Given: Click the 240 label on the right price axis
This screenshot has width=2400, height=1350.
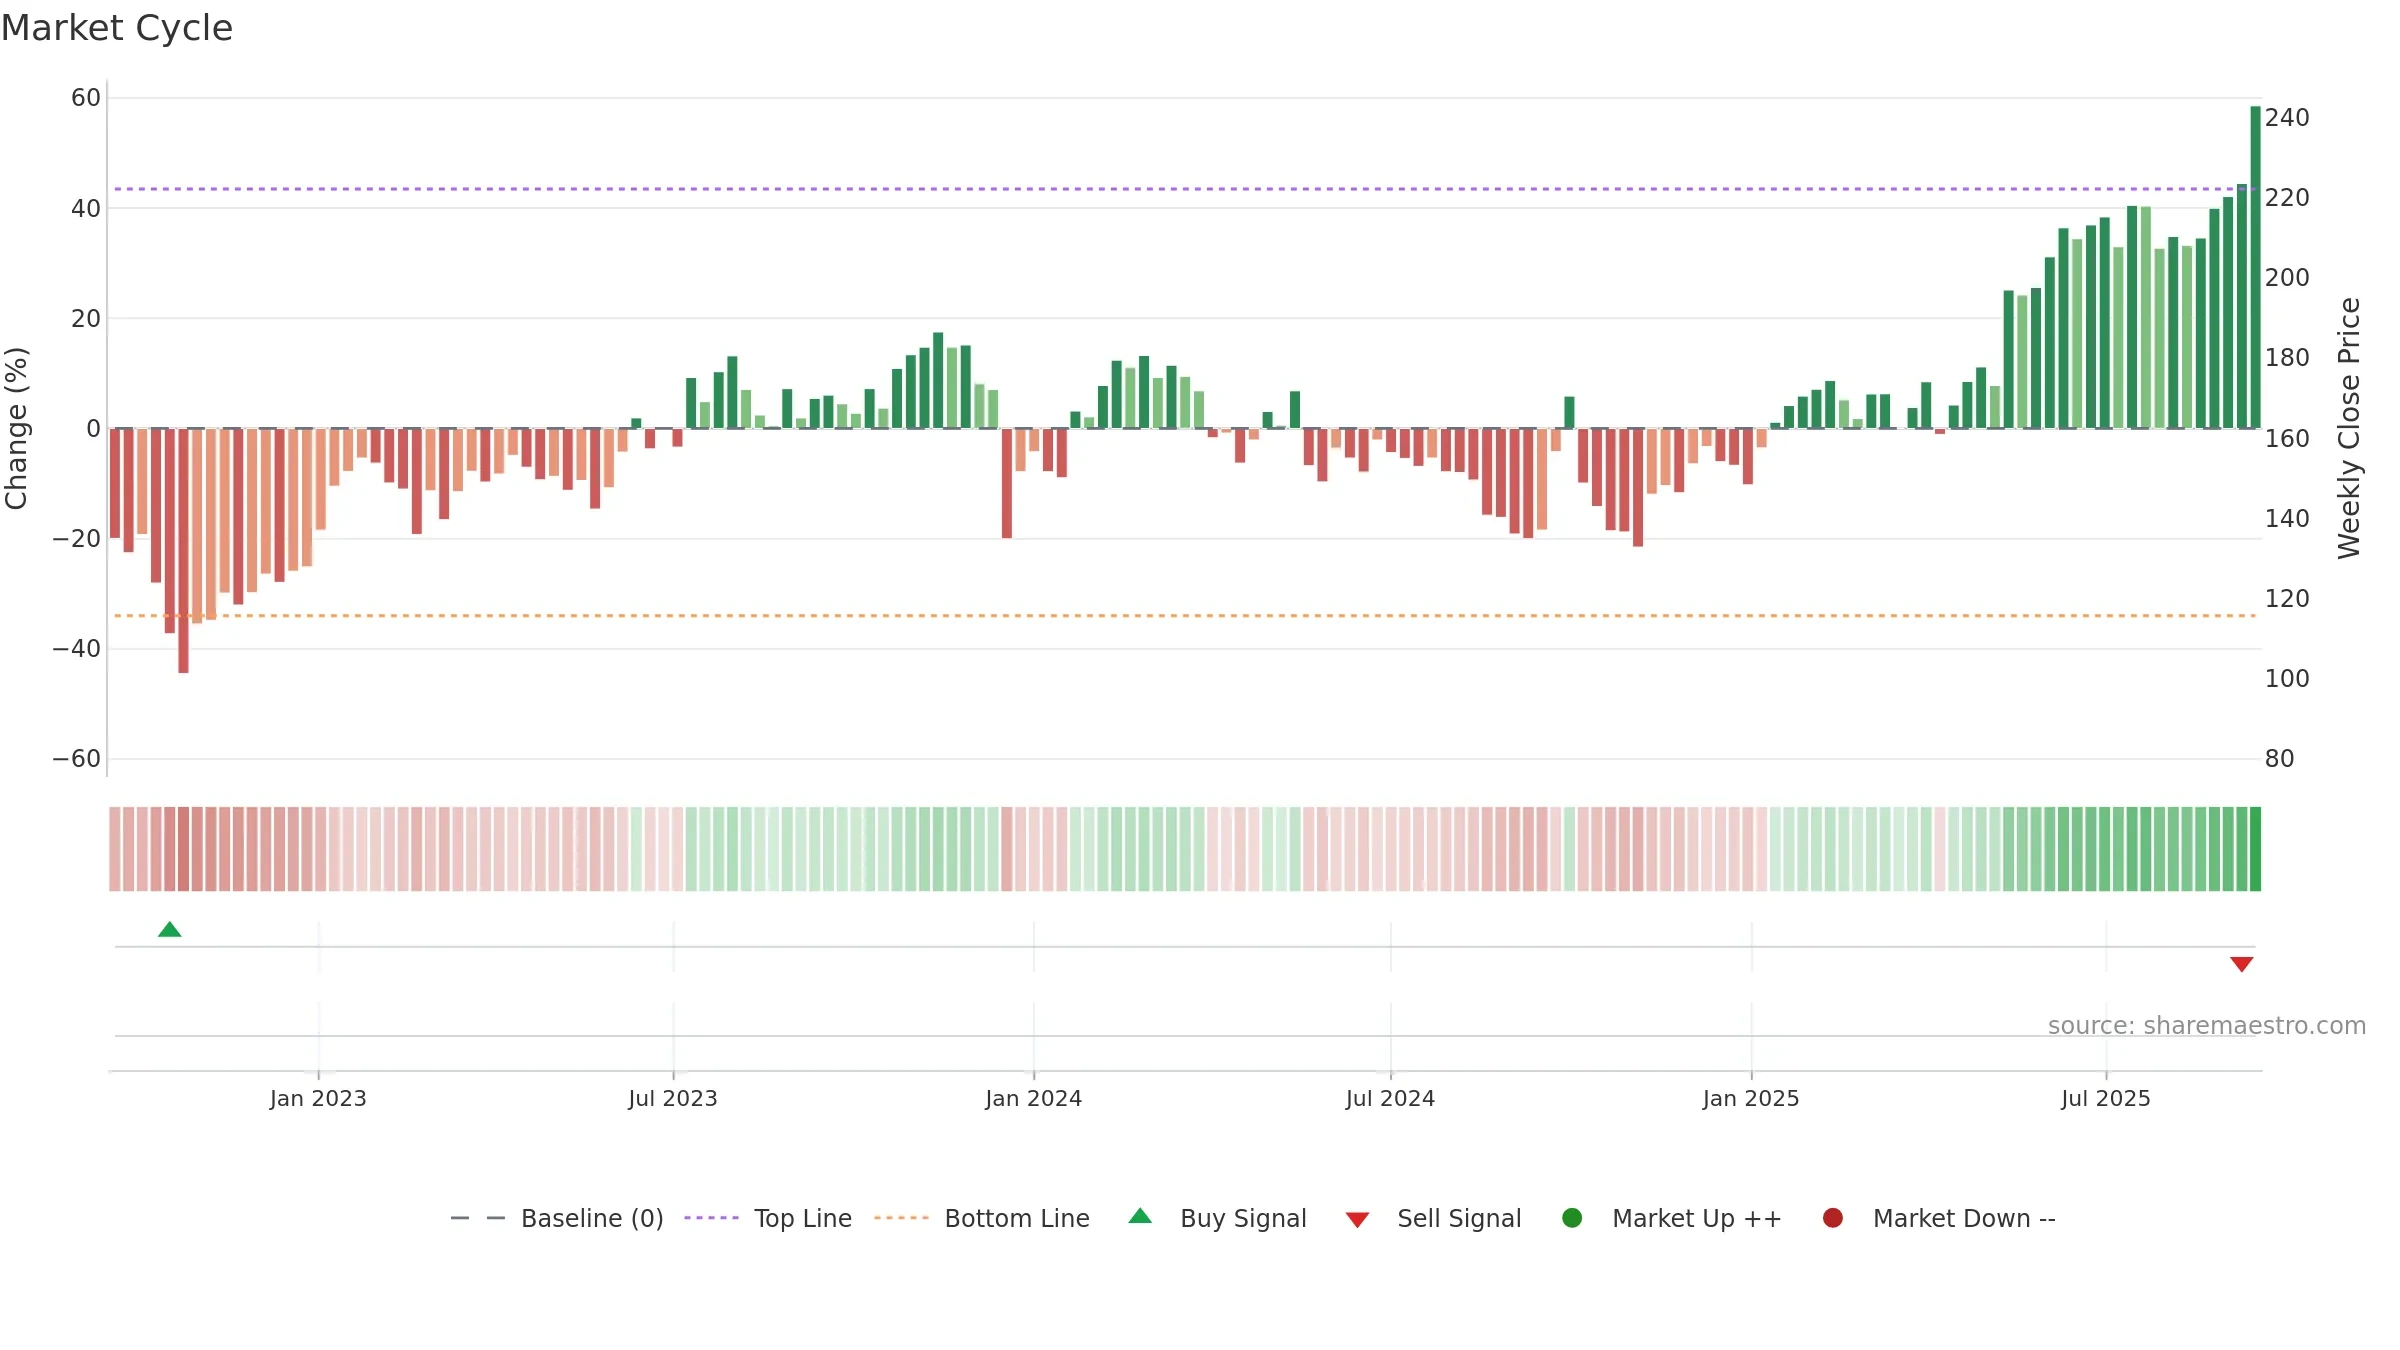Looking at the screenshot, I should pos(2287,118).
